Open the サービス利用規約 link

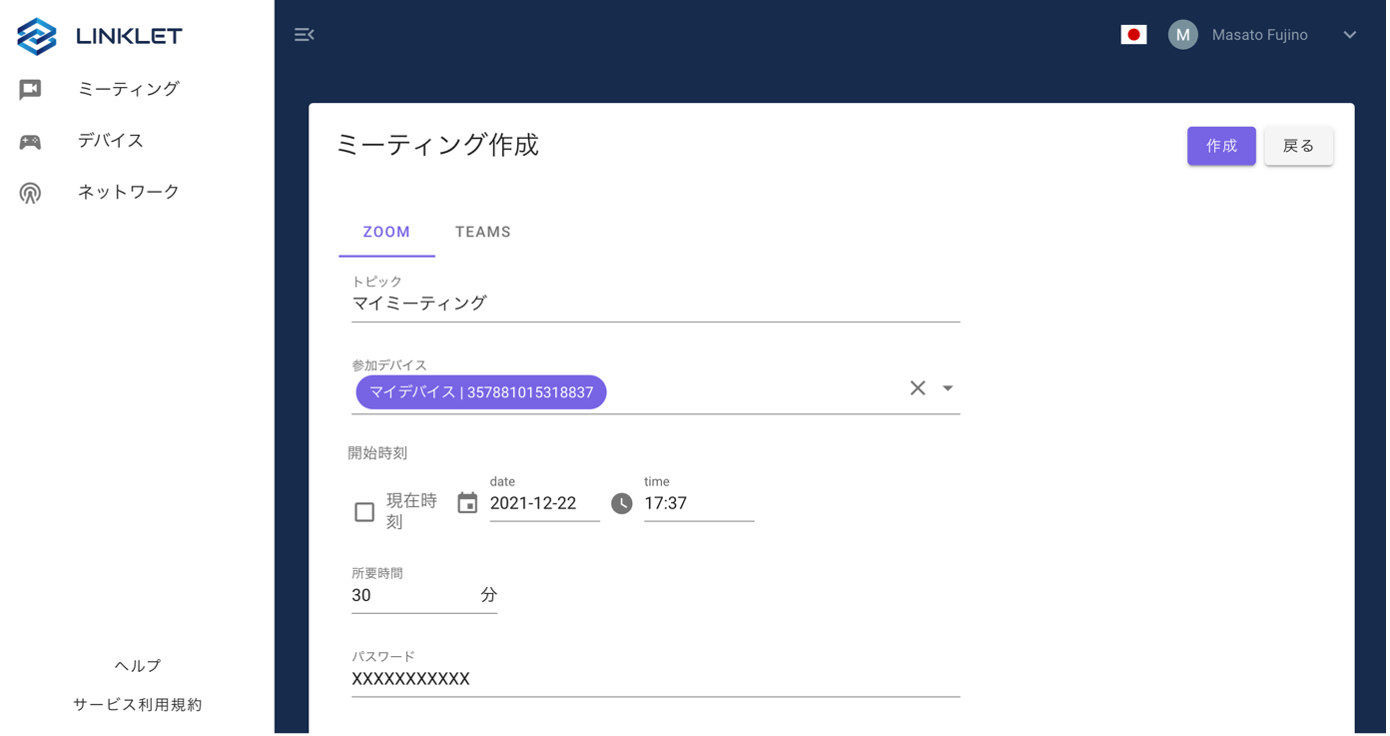click(138, 705)
